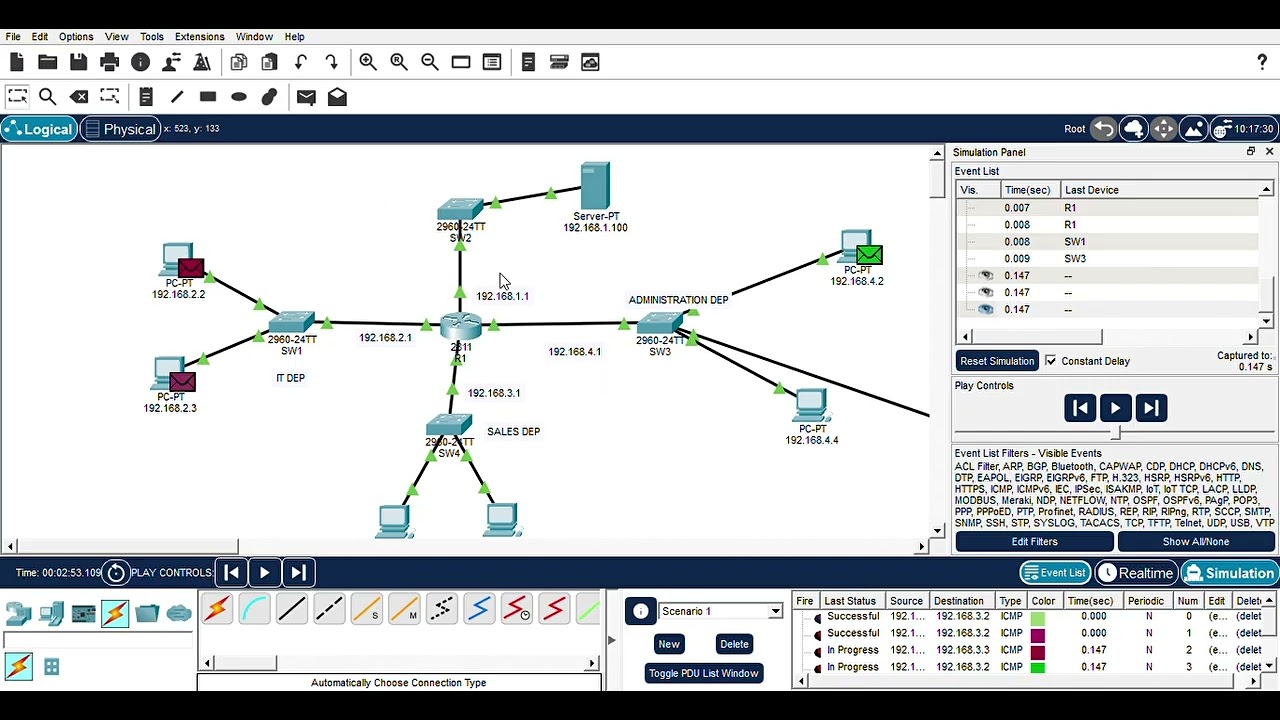Open the Options menu

point(76,37)
